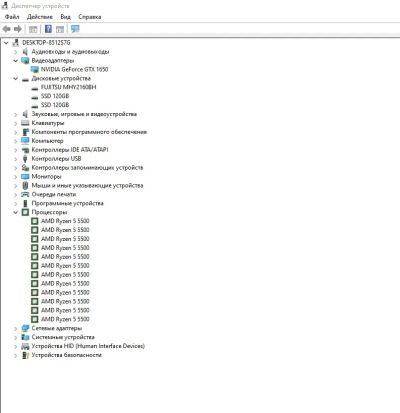Select the NVIDIA GeForce GTX 1650 adapter icon

click(35, 69)
